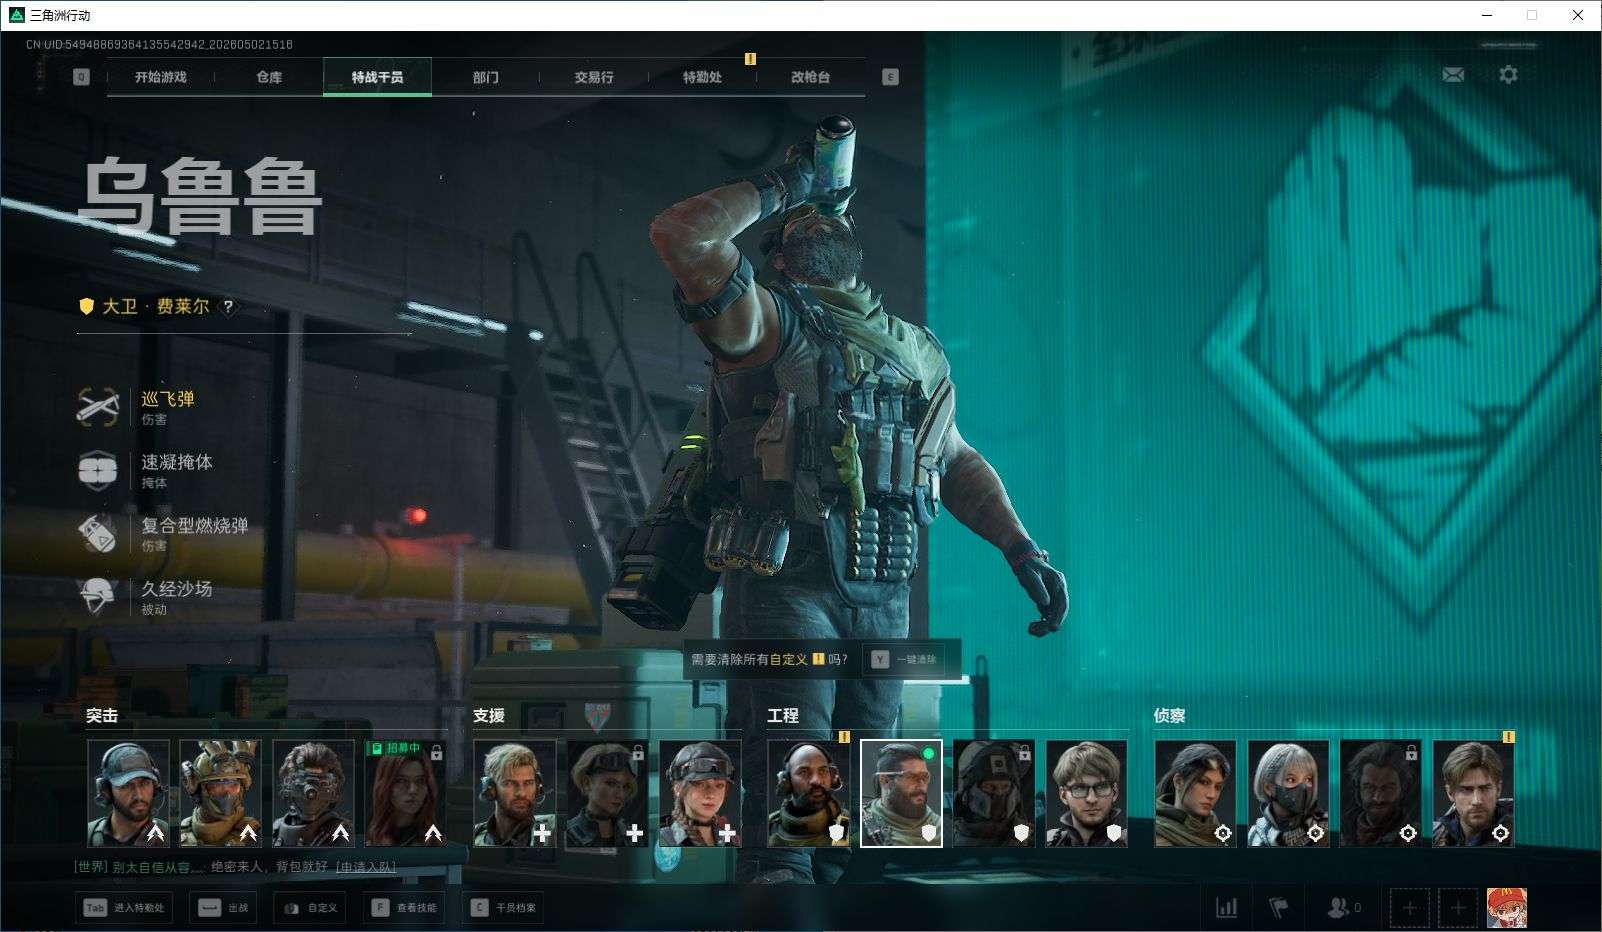The width and height of the screenshot is (1602, 932).
Task: Select the dark-haired woman operator under 侦察
Action: pyautogui.click(x=1195, y=794)
